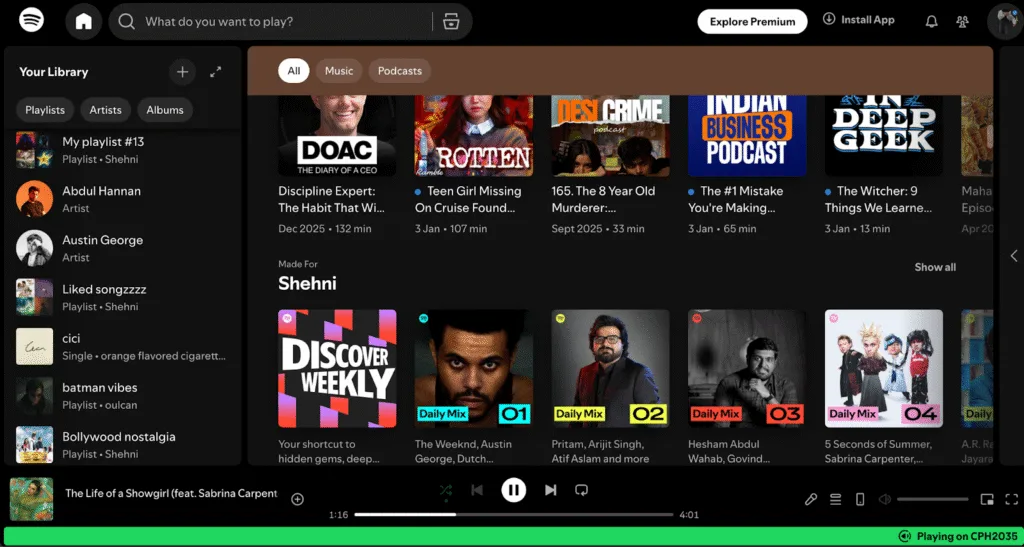Open the lyrics microphone icon
This screenshot has height=547, width=1024.
click(x=811, y=499)
